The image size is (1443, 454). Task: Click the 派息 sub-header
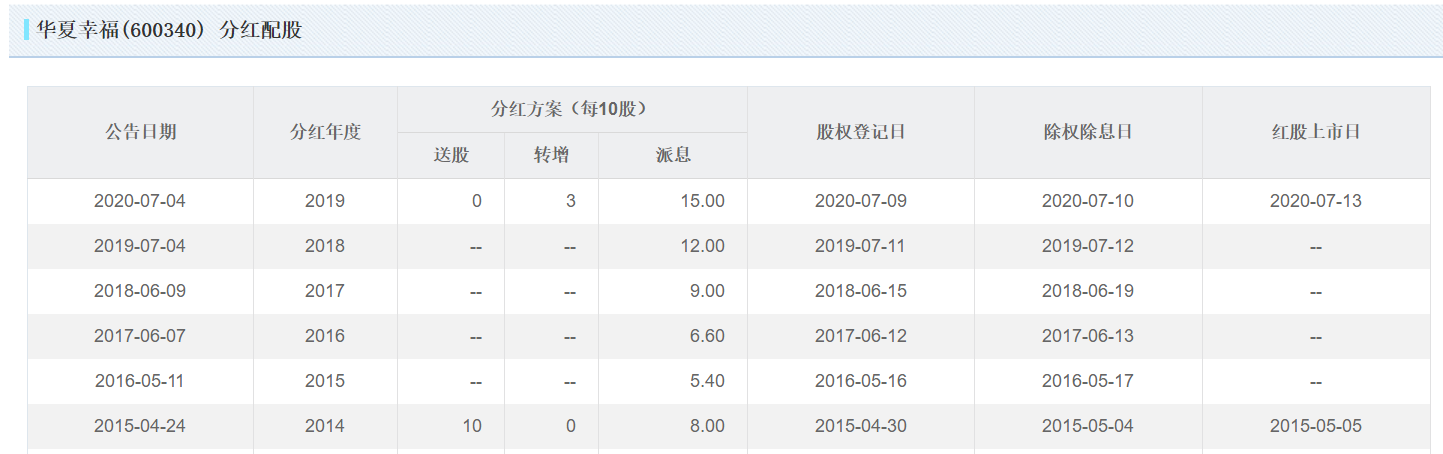(x=673, y=155)
